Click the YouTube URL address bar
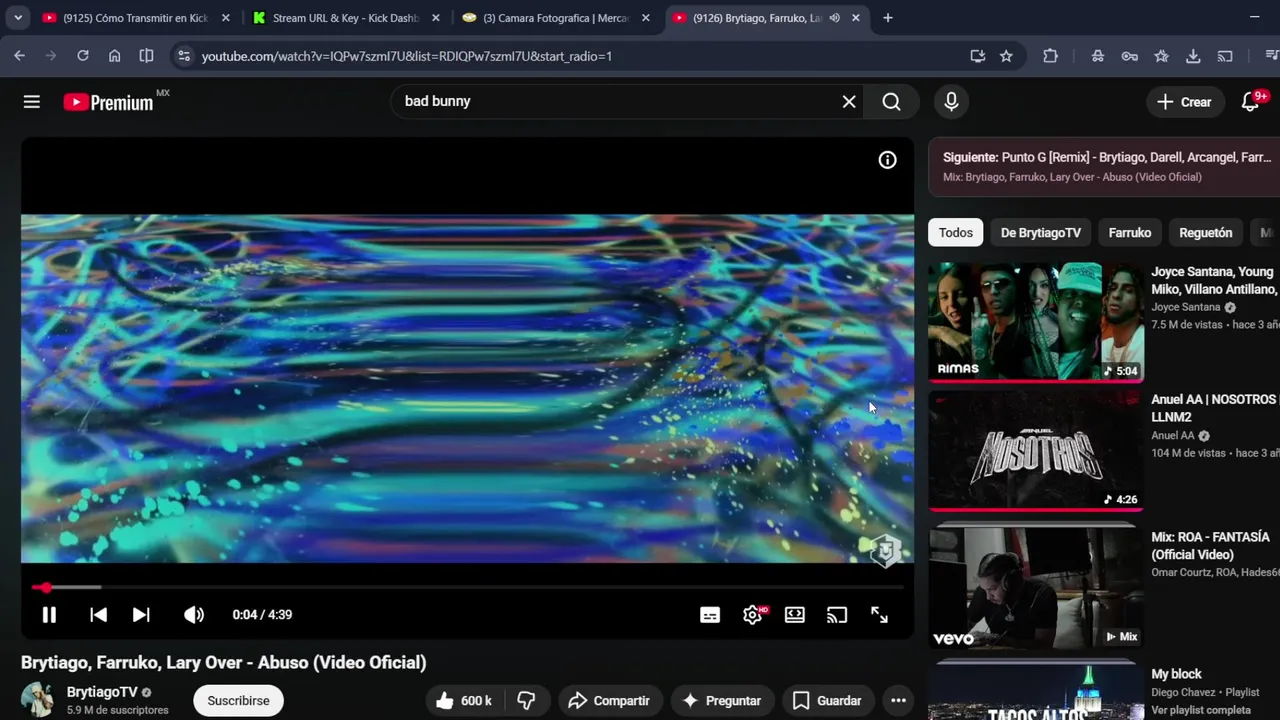Viewport: 1280px width, 720px height. [x=407, y=56]
